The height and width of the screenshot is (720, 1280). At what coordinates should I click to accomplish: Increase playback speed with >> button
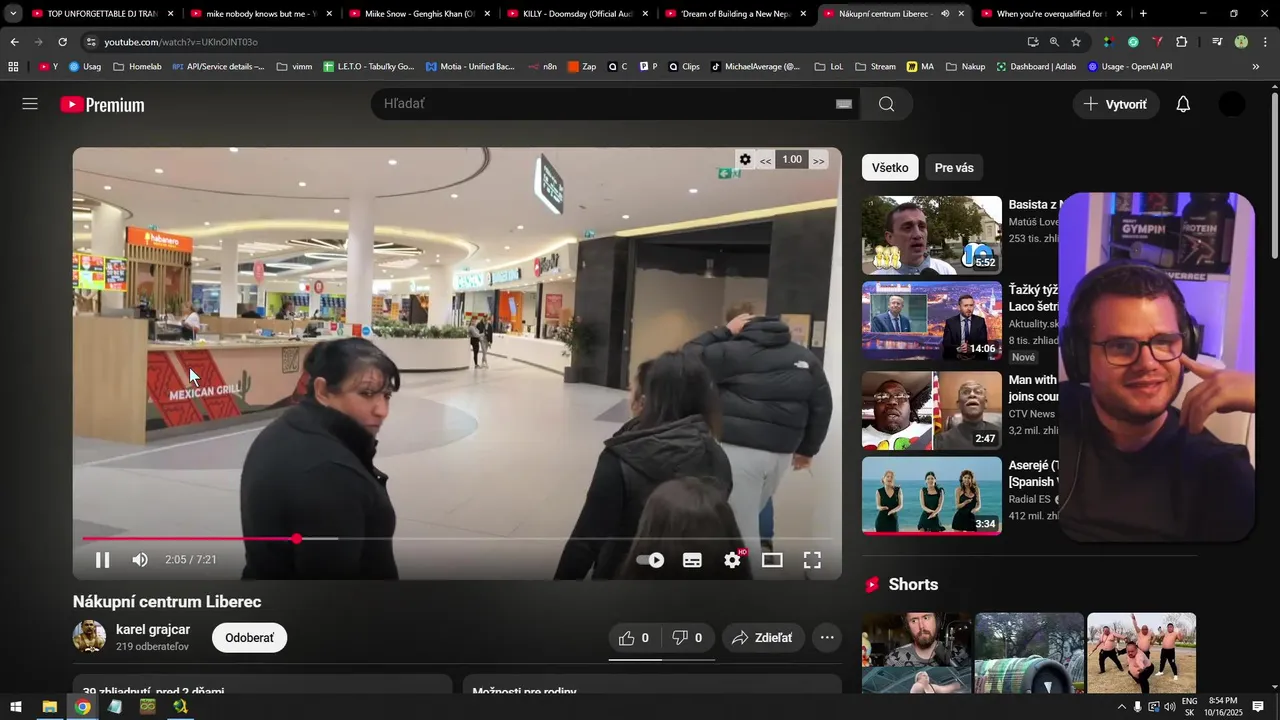point(818,160)
